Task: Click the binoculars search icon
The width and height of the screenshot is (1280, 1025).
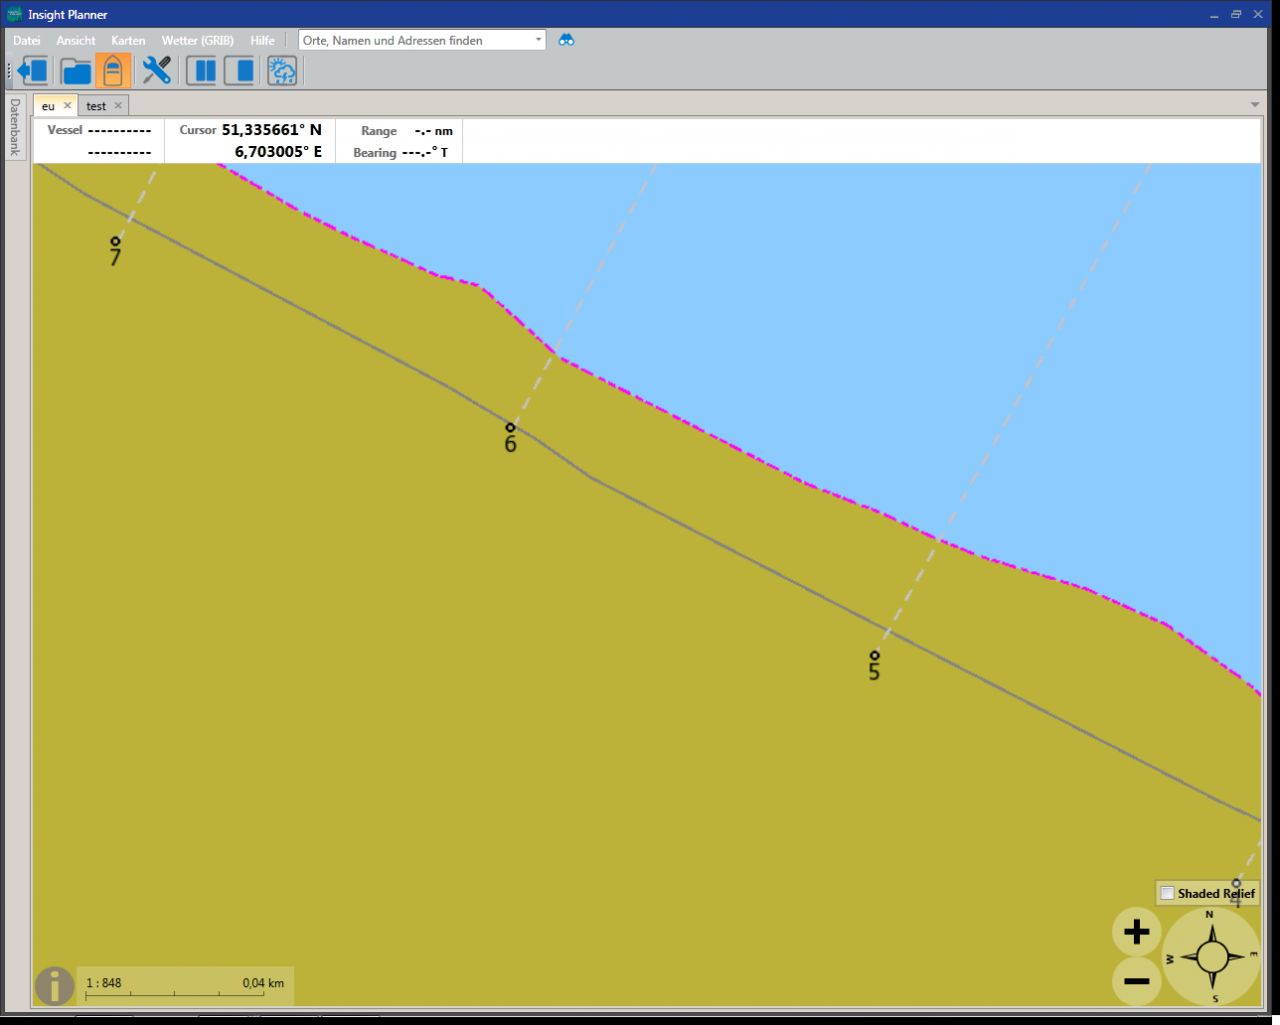Action: (566, 40)
